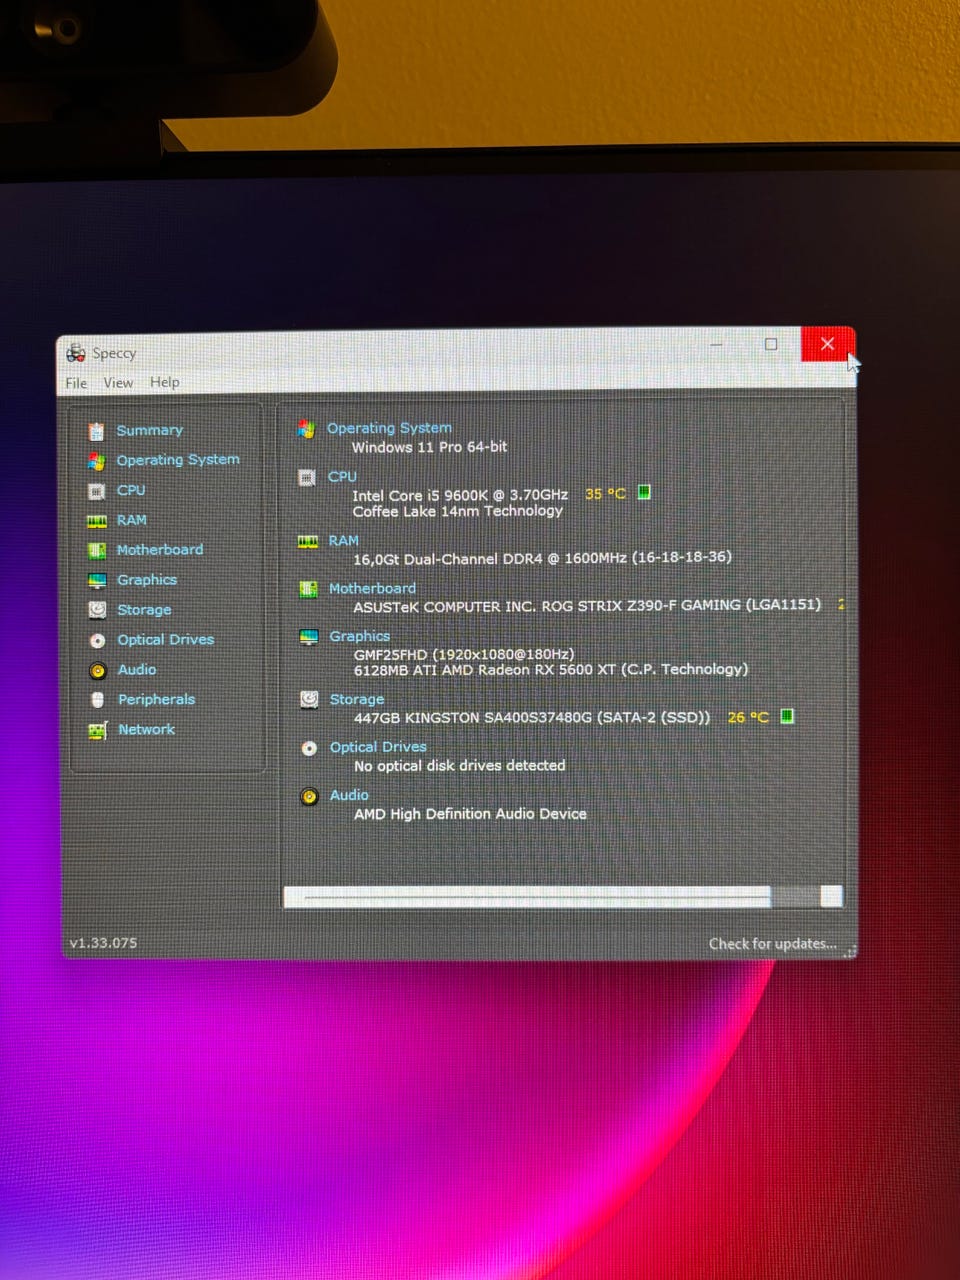Image resolution: width=960 pixels, height=1280 pixels.
Task: Open the Graphics heading link in summary
Action: [x=360, y=636]
